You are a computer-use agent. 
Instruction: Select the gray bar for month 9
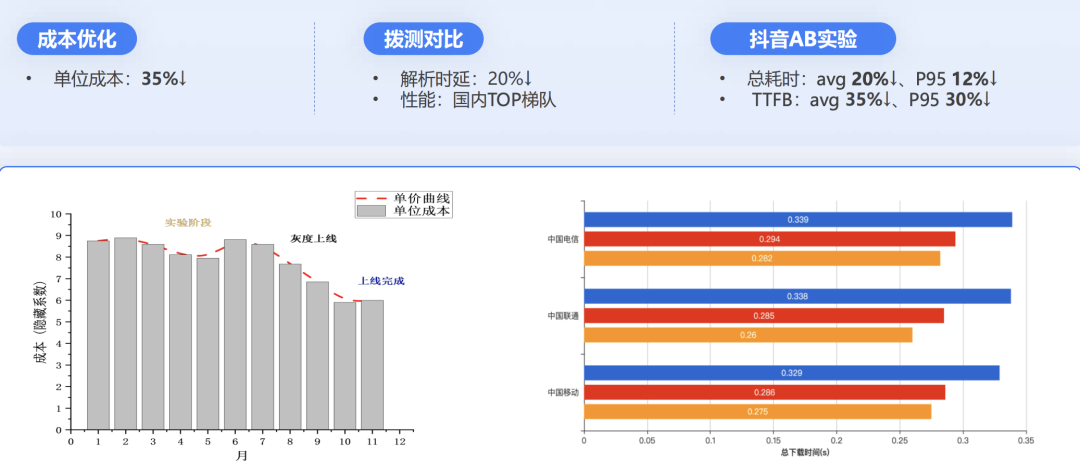click(318, 355)
